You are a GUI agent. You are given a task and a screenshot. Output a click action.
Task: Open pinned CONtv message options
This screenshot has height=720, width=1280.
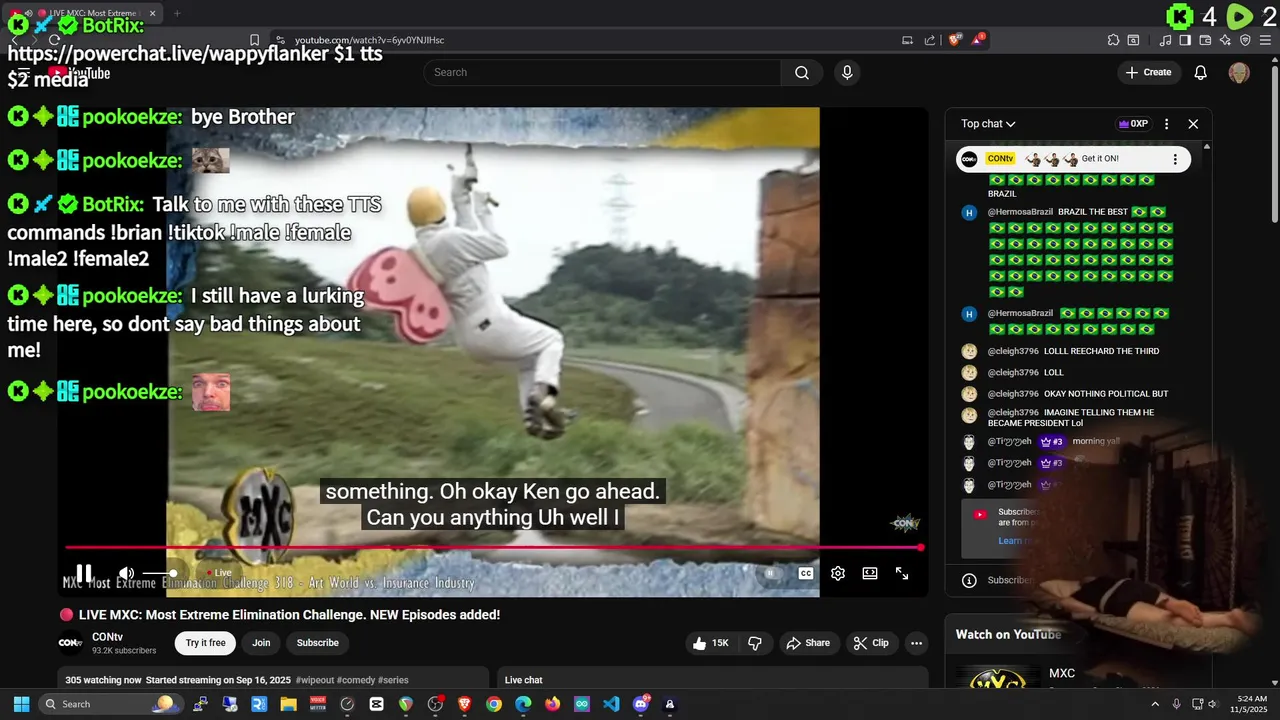tap(1175, 159)
